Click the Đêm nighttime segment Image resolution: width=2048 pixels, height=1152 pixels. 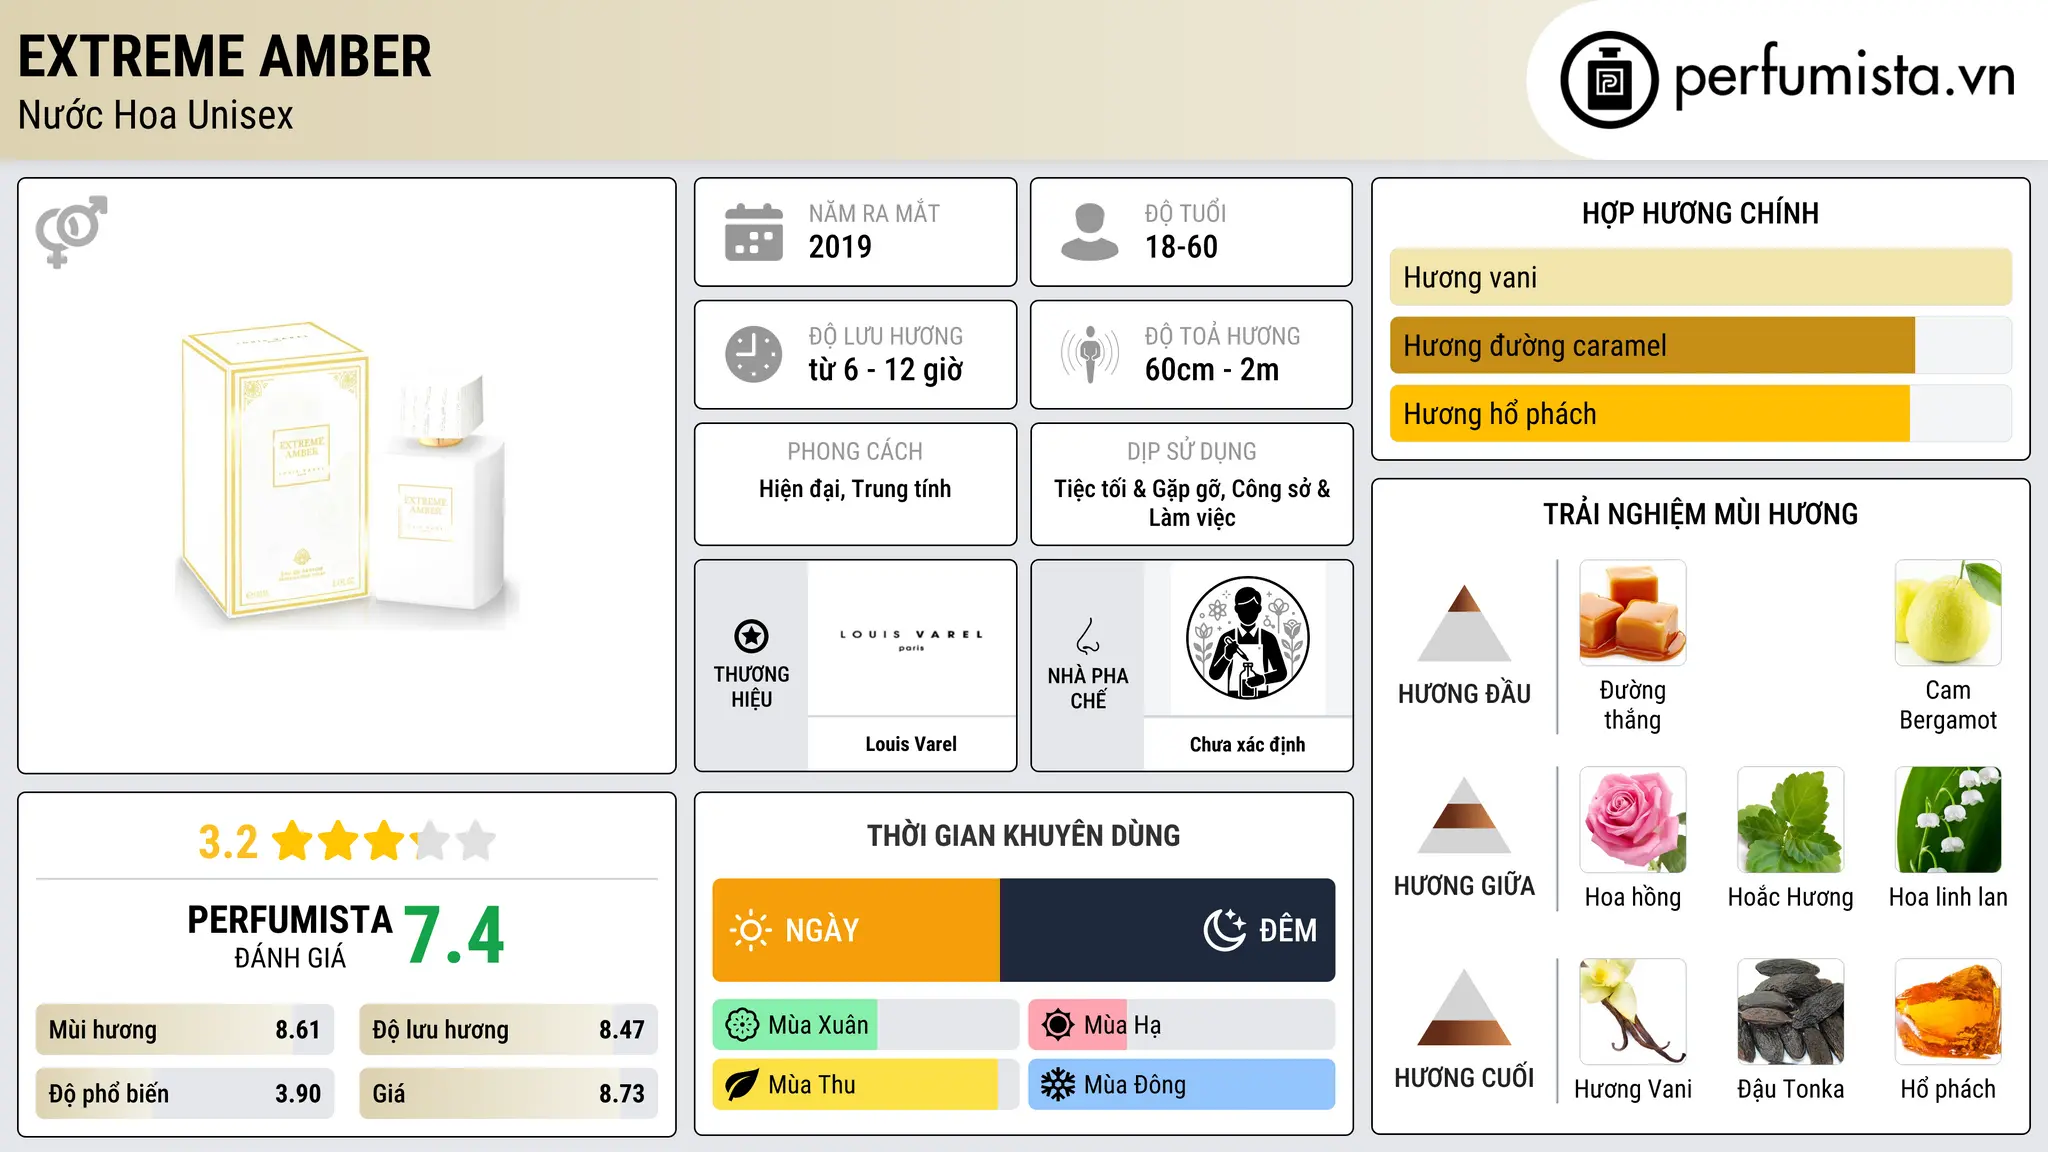pos(1167,930)
